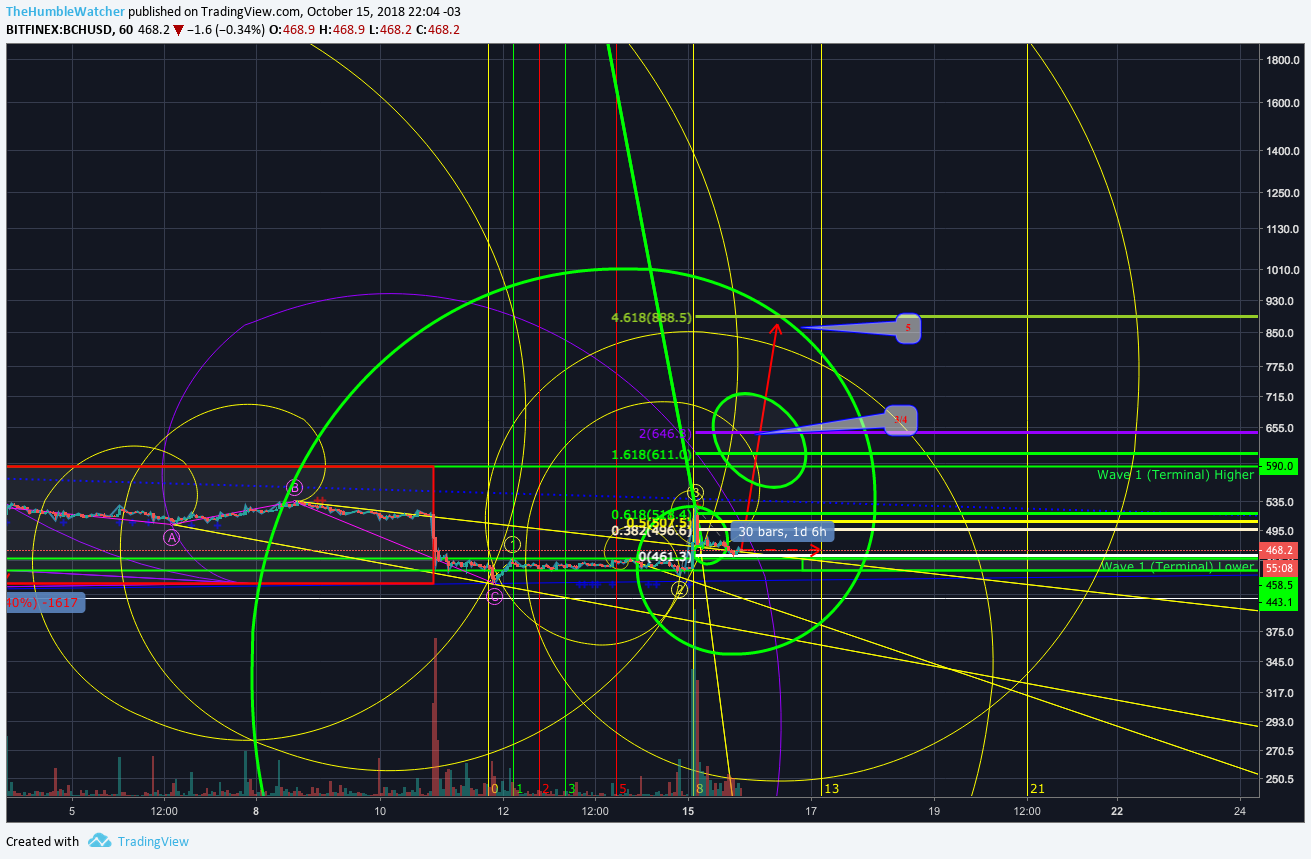Image resolution: width=1311 pixels, height=859 pixels.
Task: Click the 250.5 price scale label
Action: 1280,779
